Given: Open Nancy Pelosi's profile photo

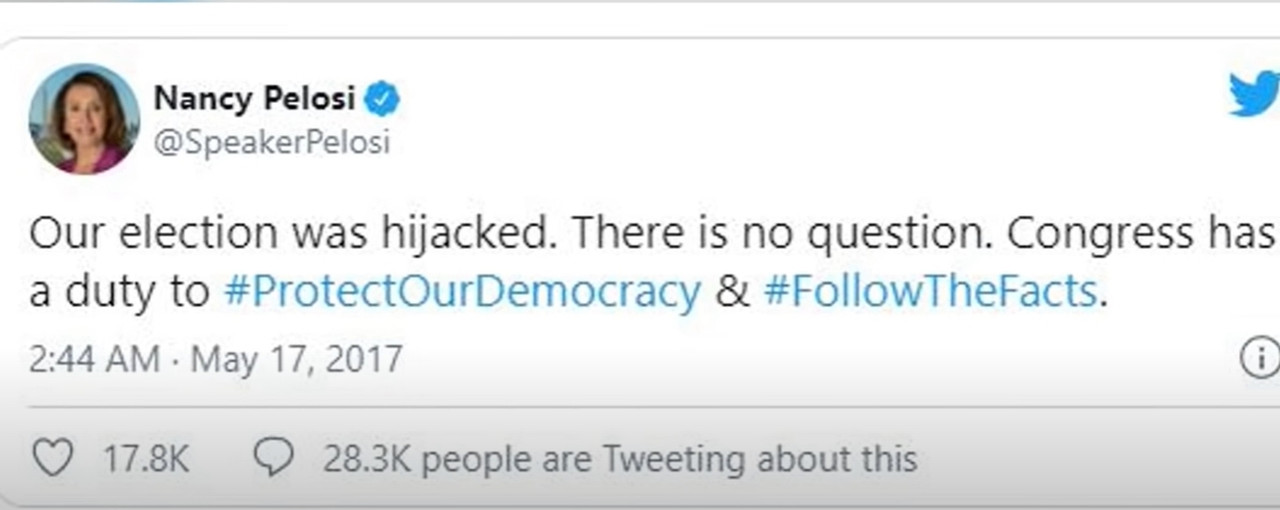Looking at the screenshot, I should 85,119.
